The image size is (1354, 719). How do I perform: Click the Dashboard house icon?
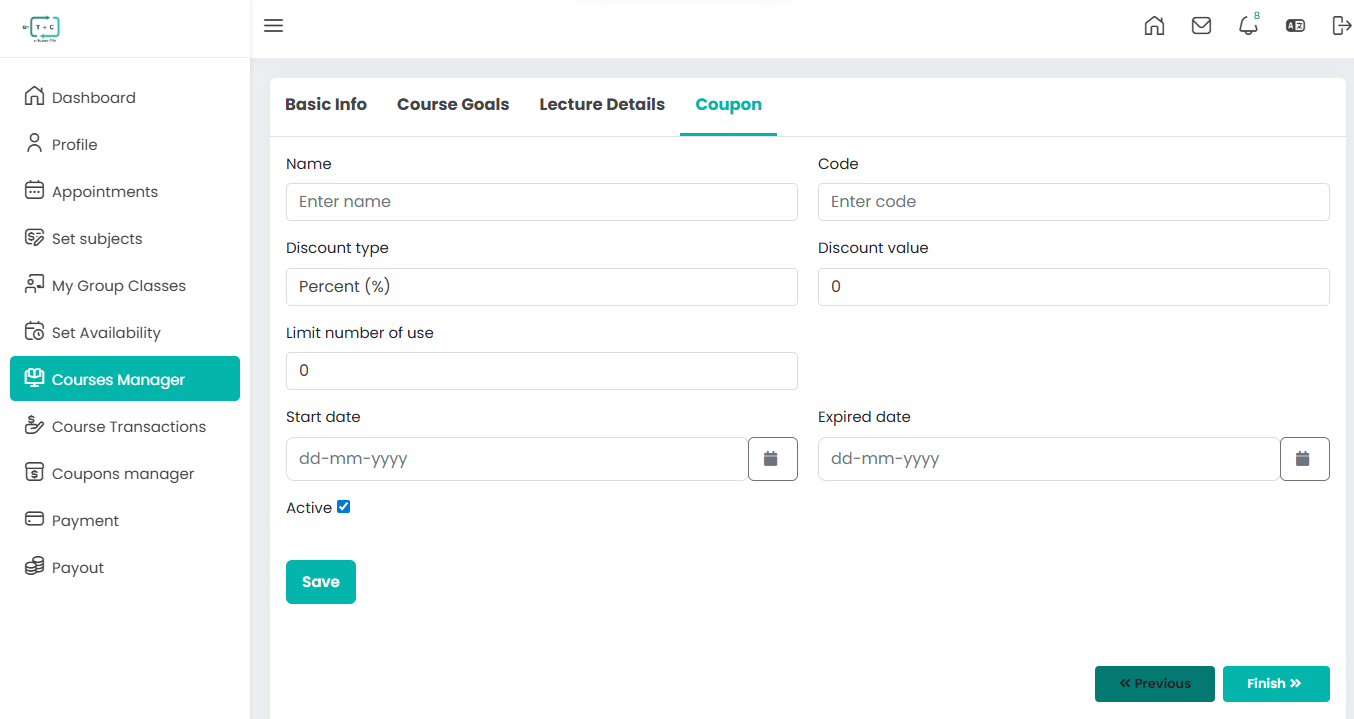[x=34, y=96]
